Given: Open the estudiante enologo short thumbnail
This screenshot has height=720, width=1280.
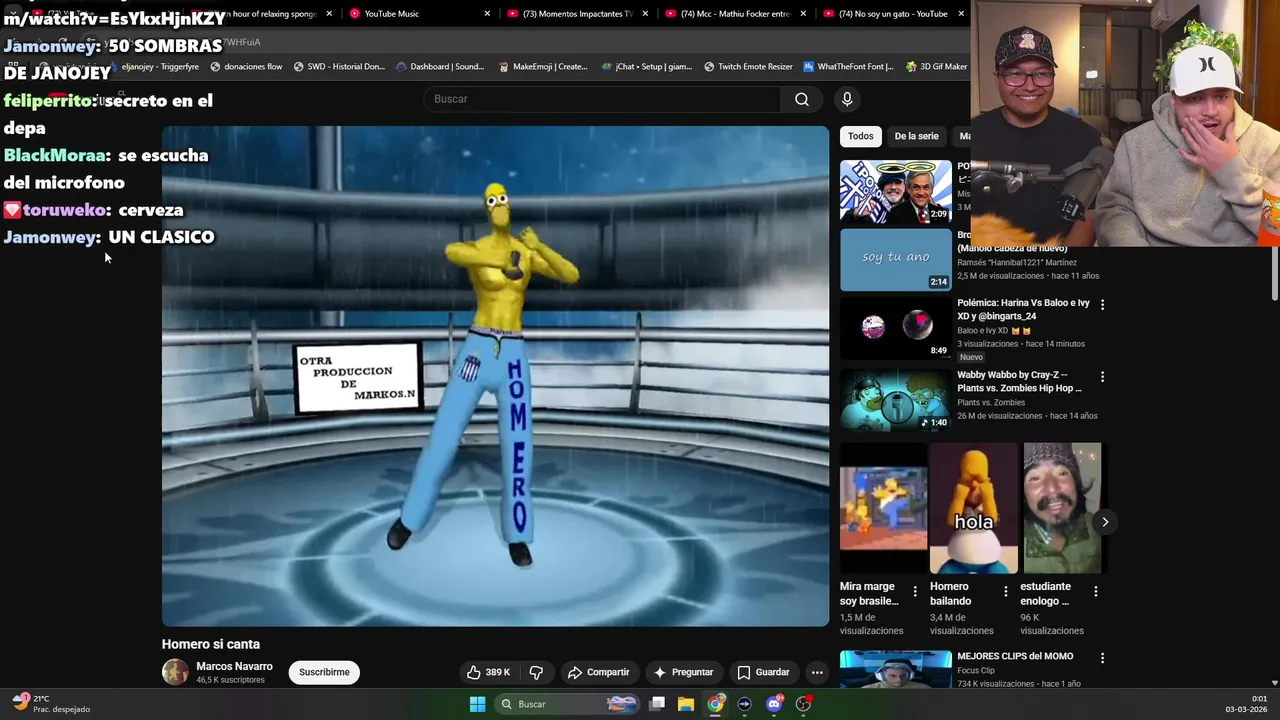Looking at the screenshot, I should pyautogui.click(x=1062, y=508).
